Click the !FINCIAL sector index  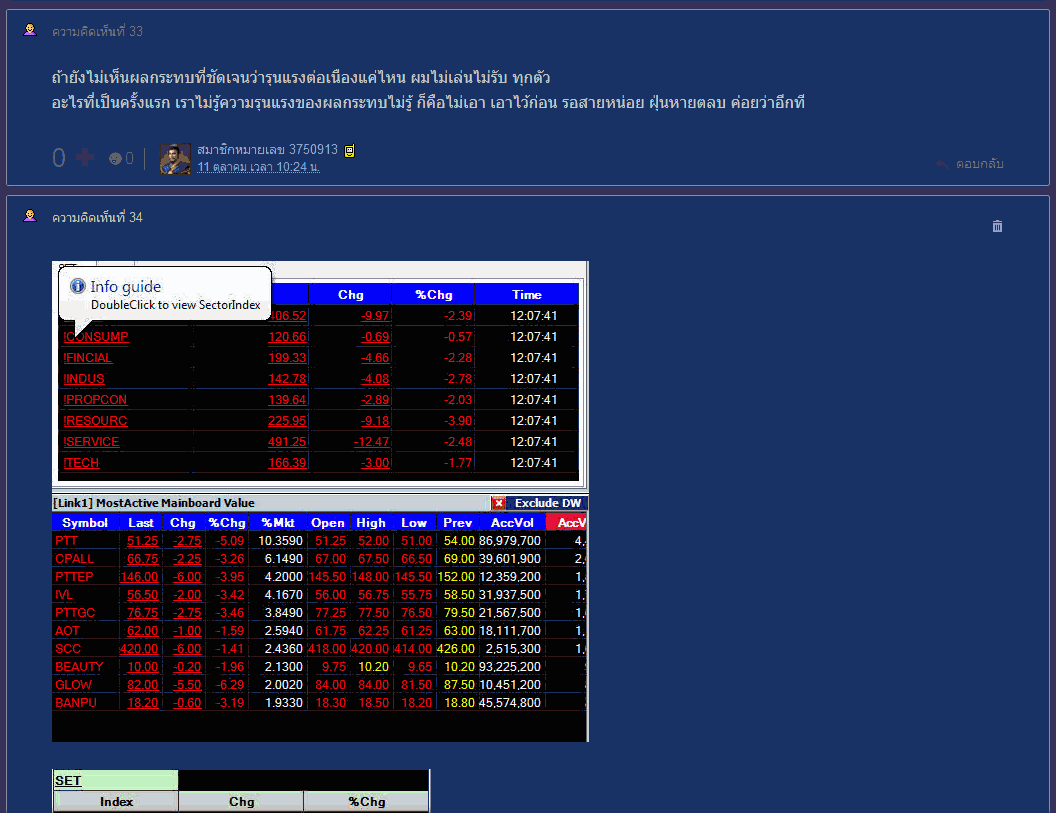point(88,358)
